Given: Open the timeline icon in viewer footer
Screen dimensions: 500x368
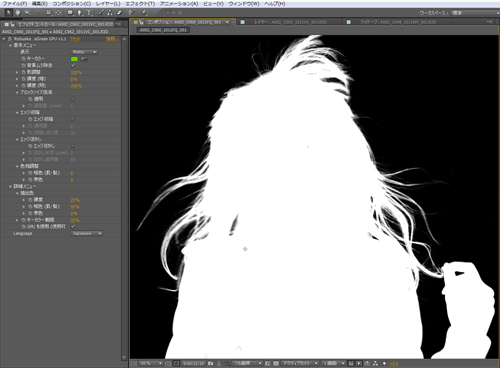Looking at the screenshot, I should [367, 363].
